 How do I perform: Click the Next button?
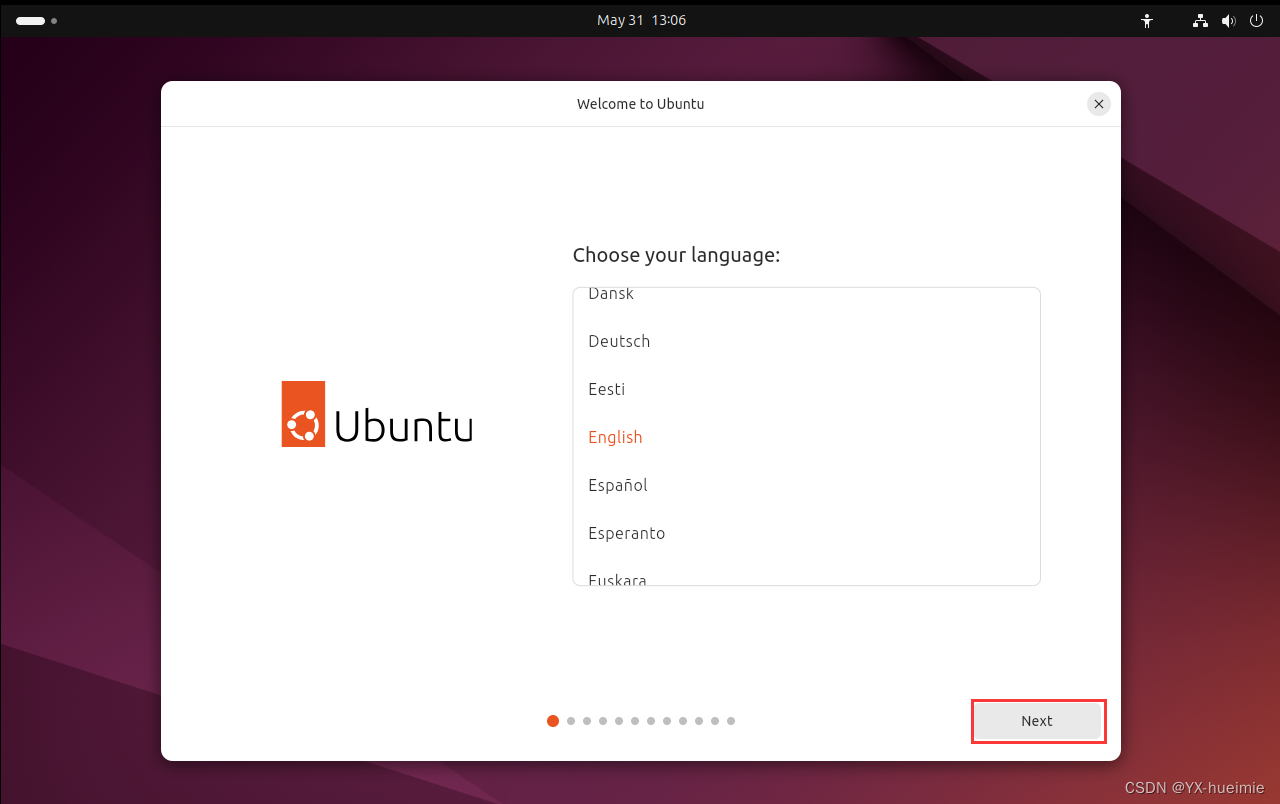(x=1038, y=721)
